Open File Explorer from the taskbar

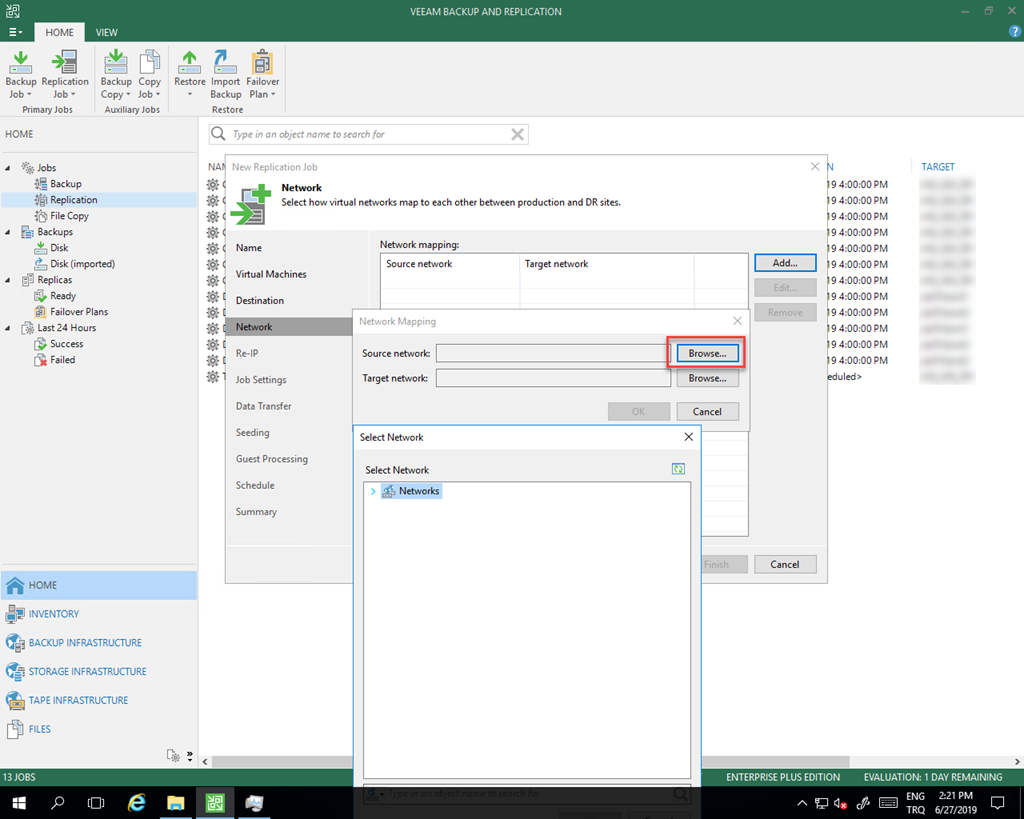coord(176,803)
